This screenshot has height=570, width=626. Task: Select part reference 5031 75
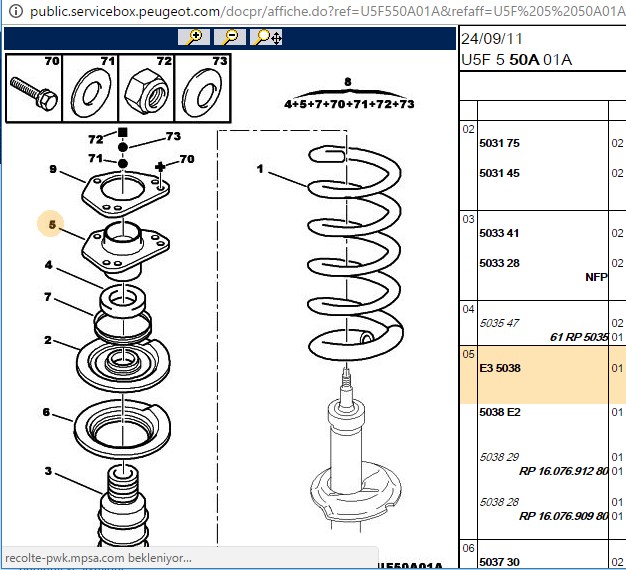pos(499,143)
